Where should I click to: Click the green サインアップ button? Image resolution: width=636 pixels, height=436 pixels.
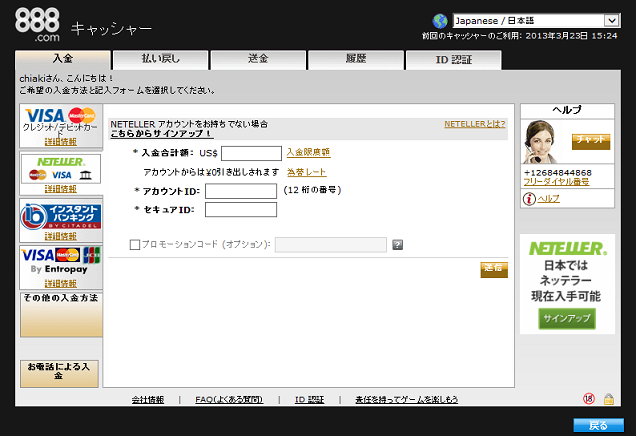click(567, 319)
